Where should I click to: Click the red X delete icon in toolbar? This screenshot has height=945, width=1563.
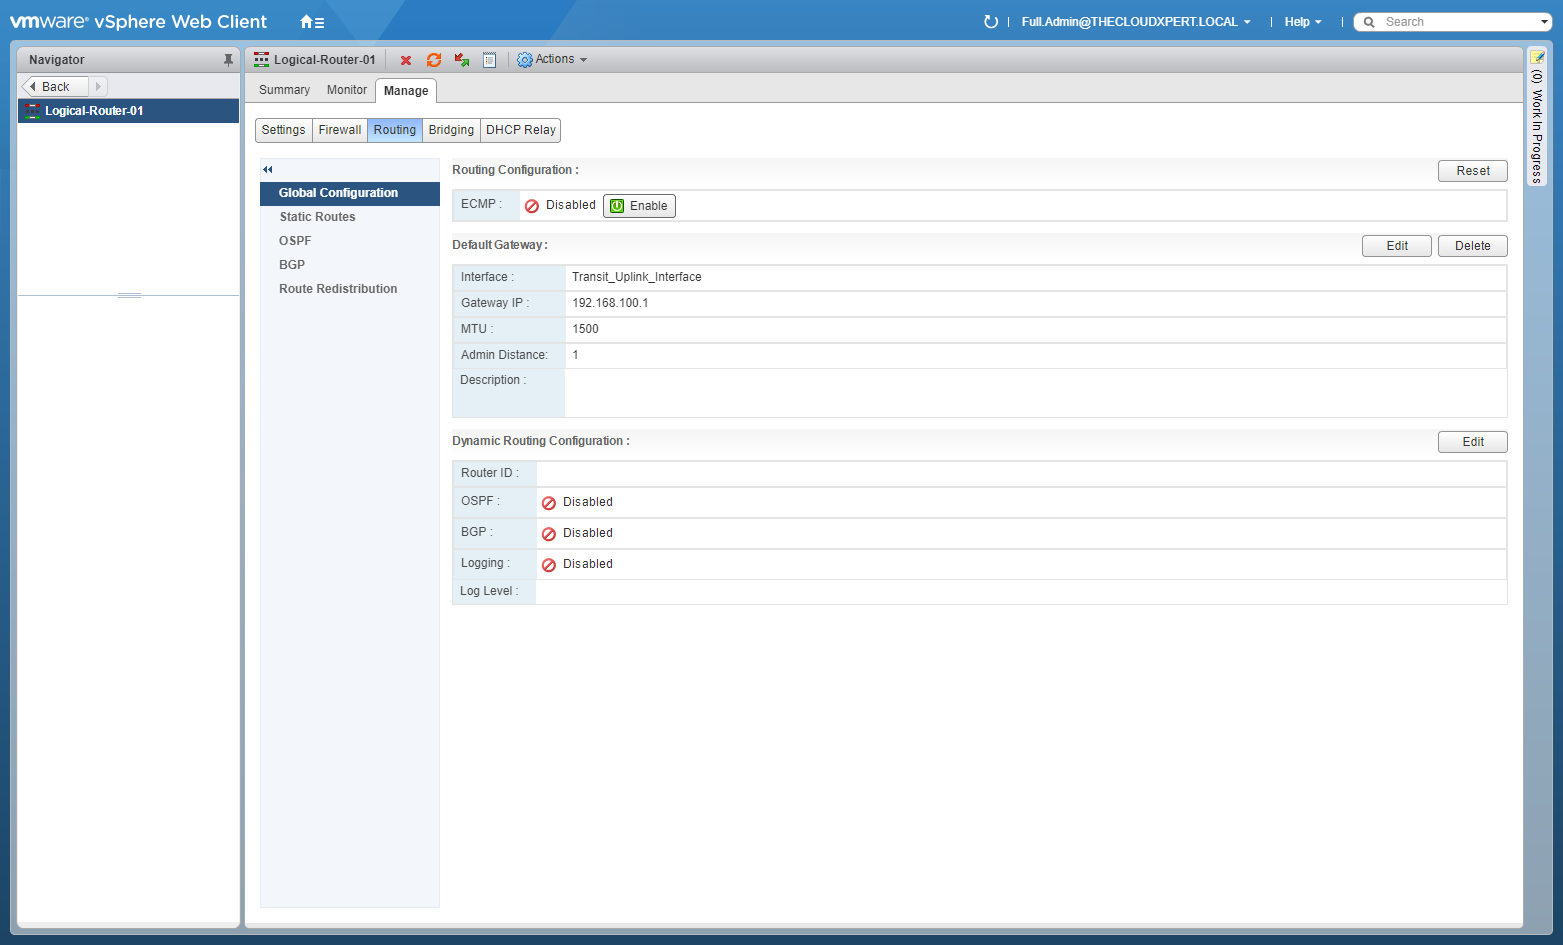[406, 60]
